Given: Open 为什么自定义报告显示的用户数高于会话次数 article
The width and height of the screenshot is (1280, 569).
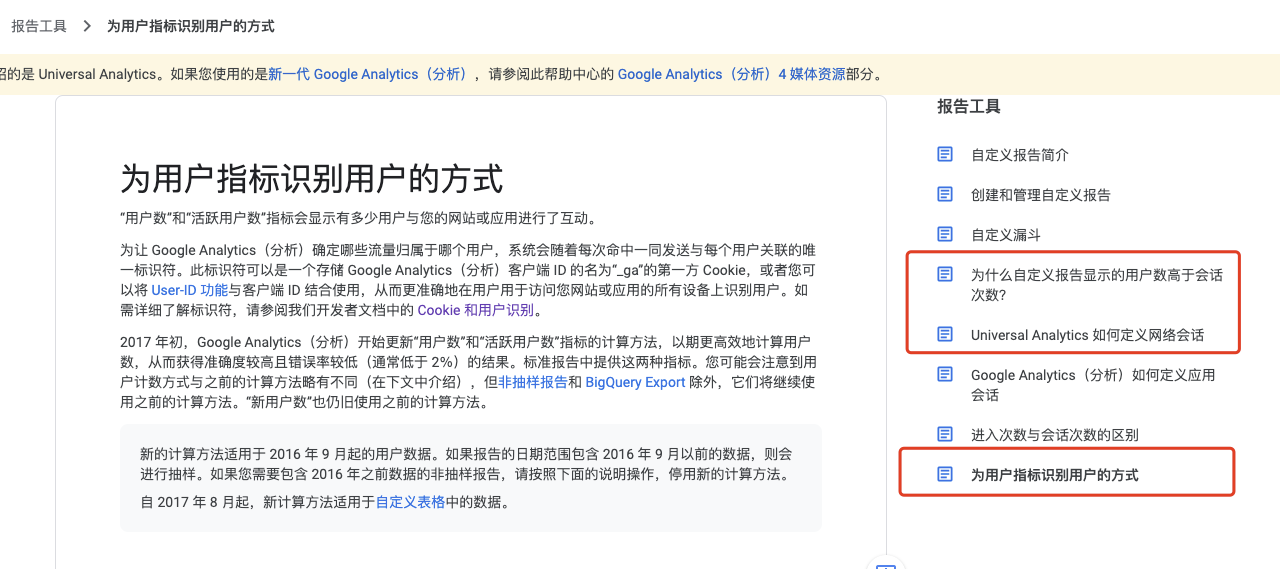Looking at the screenshot, I should (x=1097, y=285).
